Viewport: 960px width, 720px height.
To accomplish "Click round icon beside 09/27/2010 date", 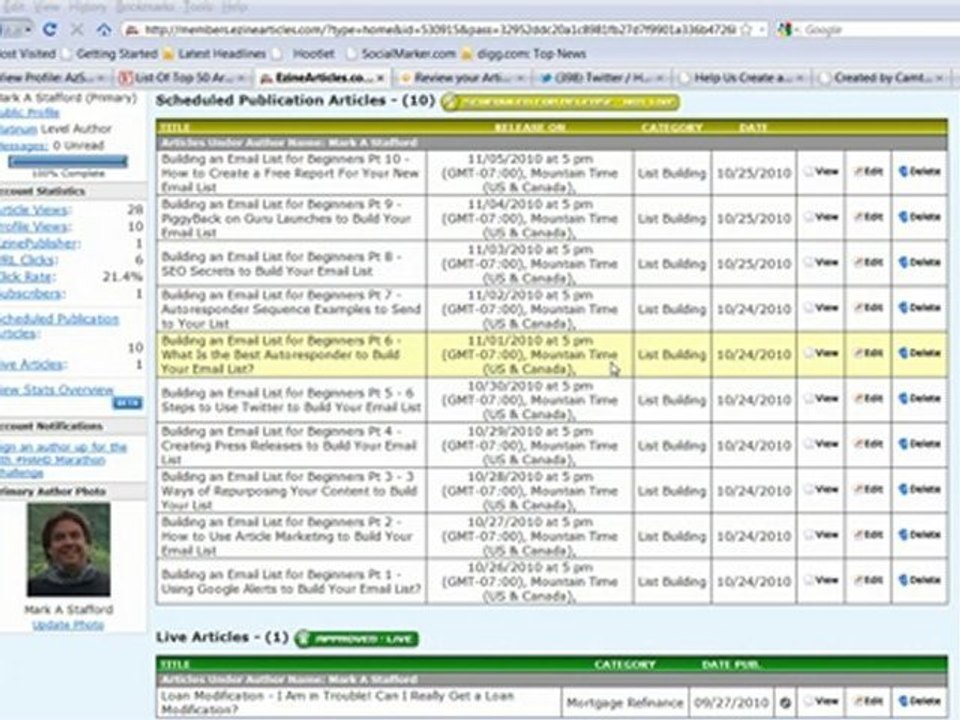I will (x=785, y=702).
